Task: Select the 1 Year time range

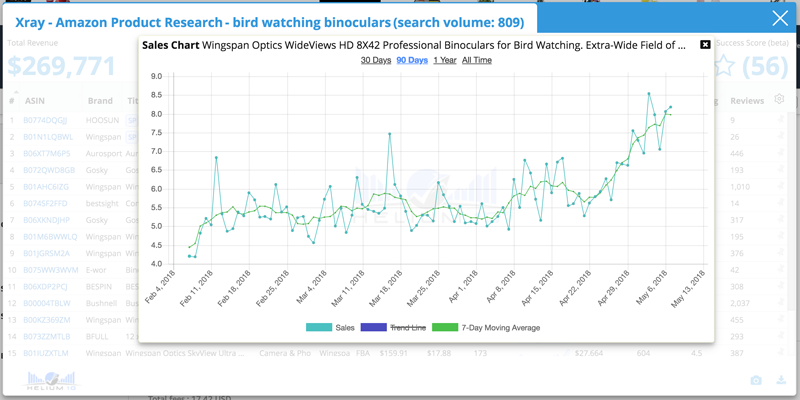Action: tap(444, 60)
